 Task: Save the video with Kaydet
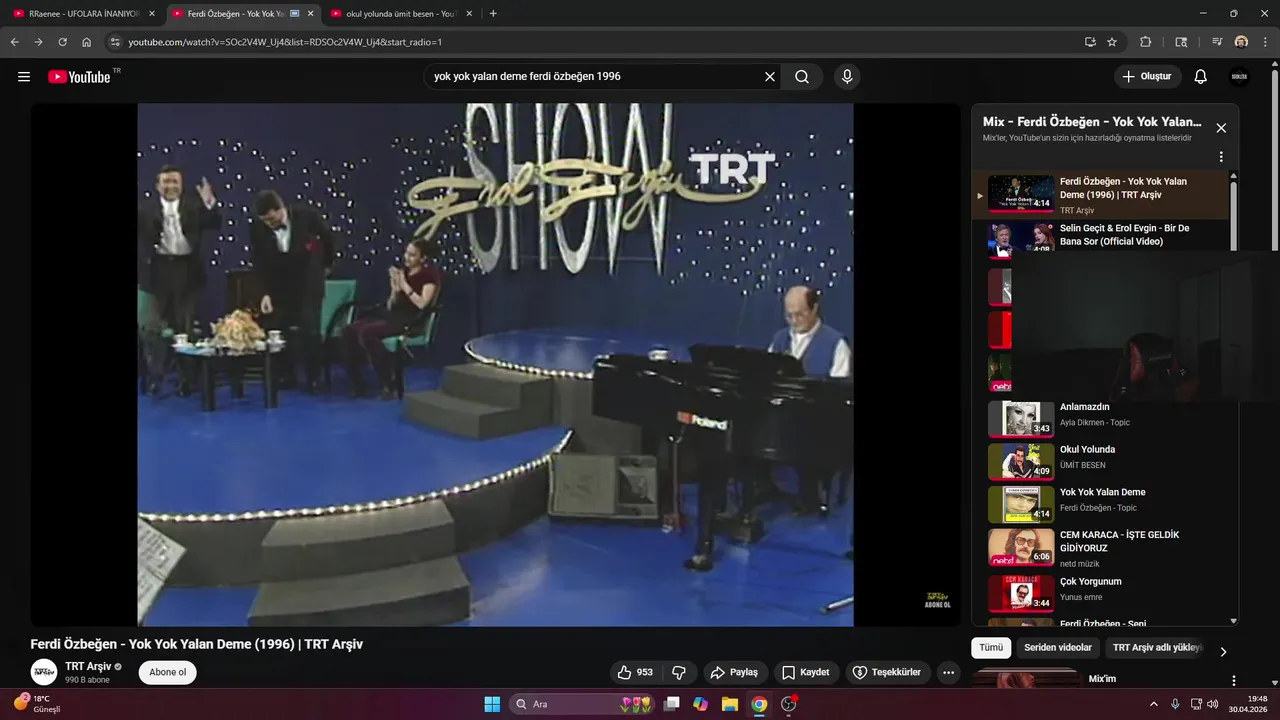805,672
